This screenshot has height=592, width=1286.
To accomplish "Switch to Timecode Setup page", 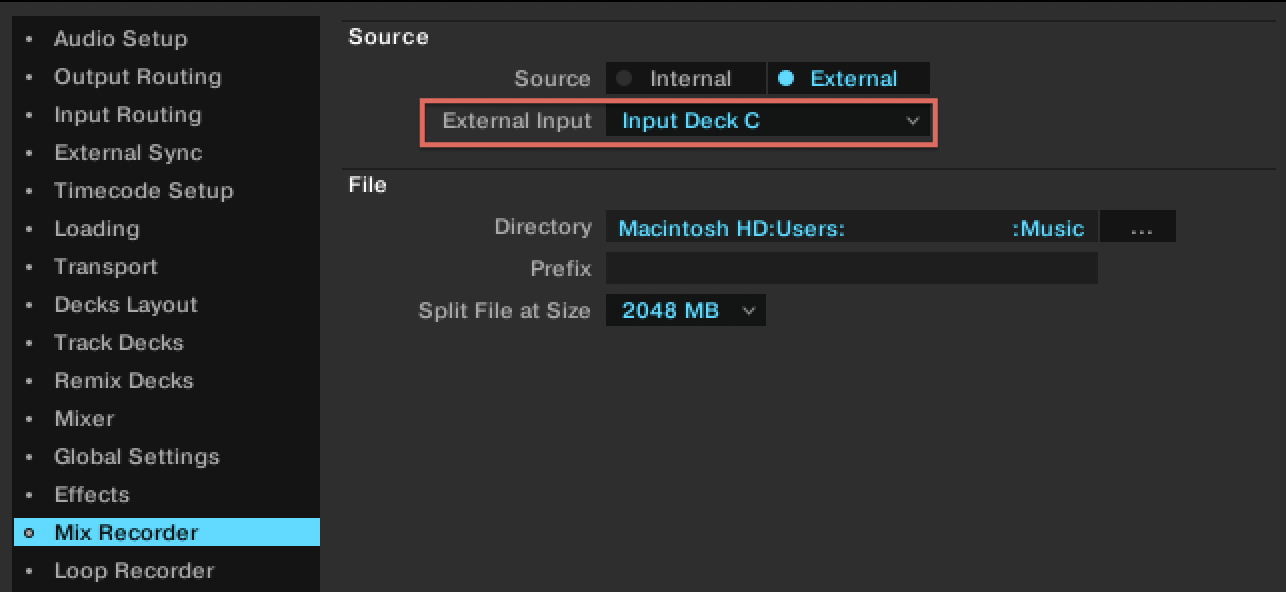I will pyautogui.click(x=143, y=191).
